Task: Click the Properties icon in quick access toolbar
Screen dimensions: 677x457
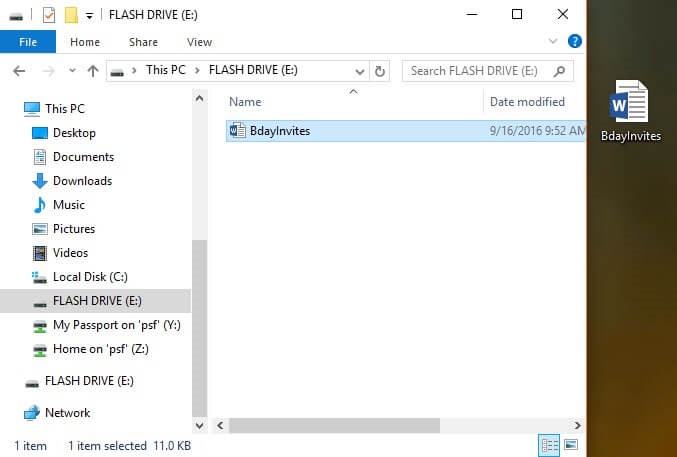Action: (x=49, y=15)
